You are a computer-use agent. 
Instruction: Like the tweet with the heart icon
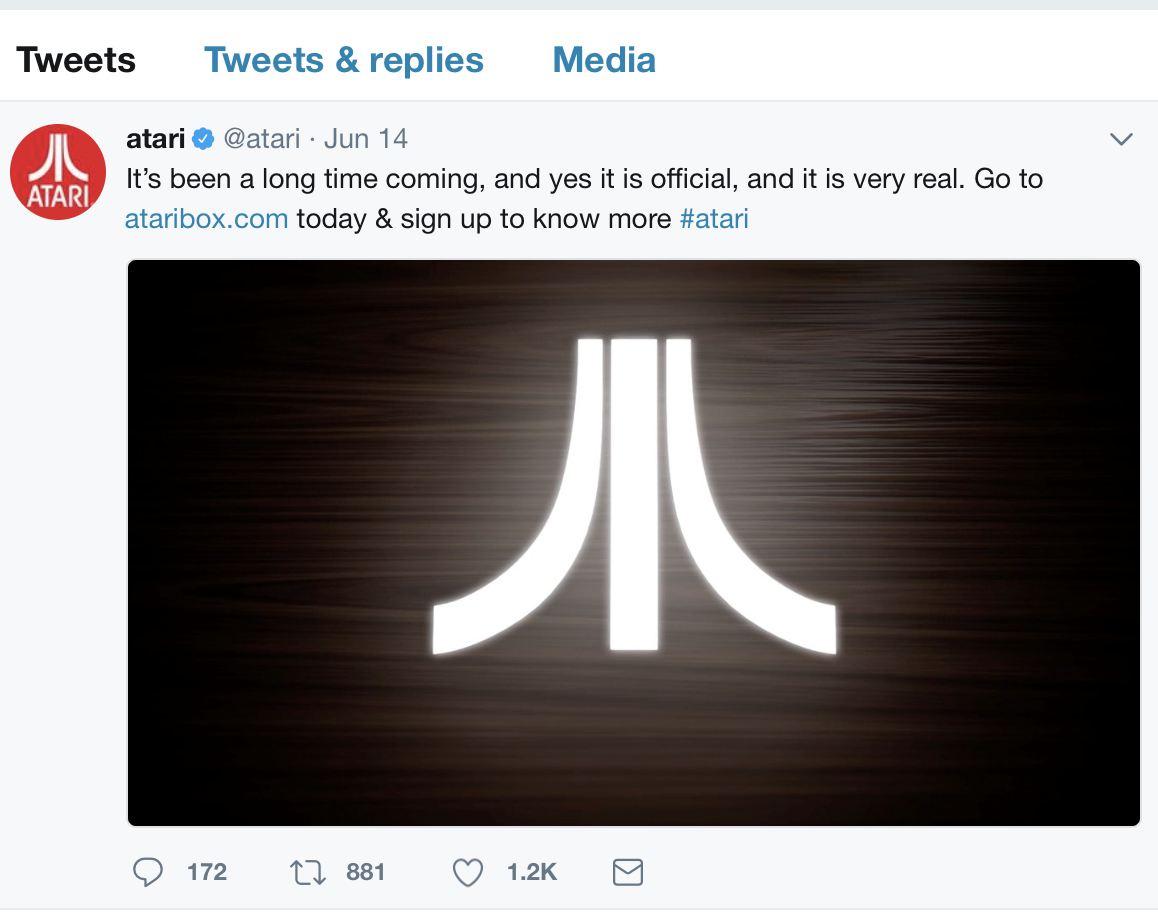(x=467, y=873)
